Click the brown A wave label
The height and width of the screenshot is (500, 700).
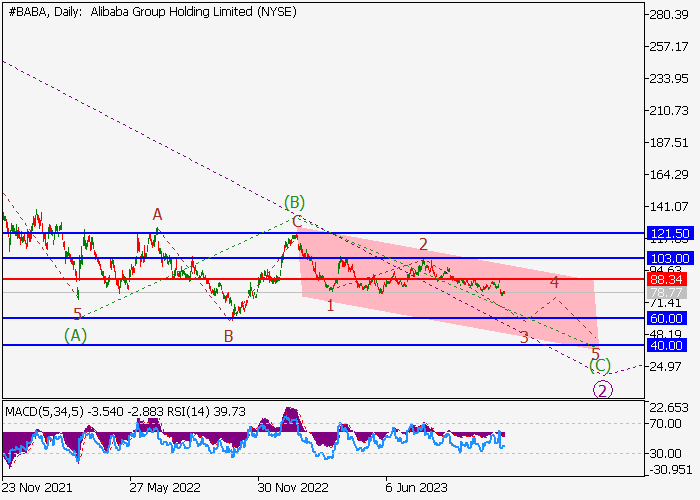tap(157, 215)
